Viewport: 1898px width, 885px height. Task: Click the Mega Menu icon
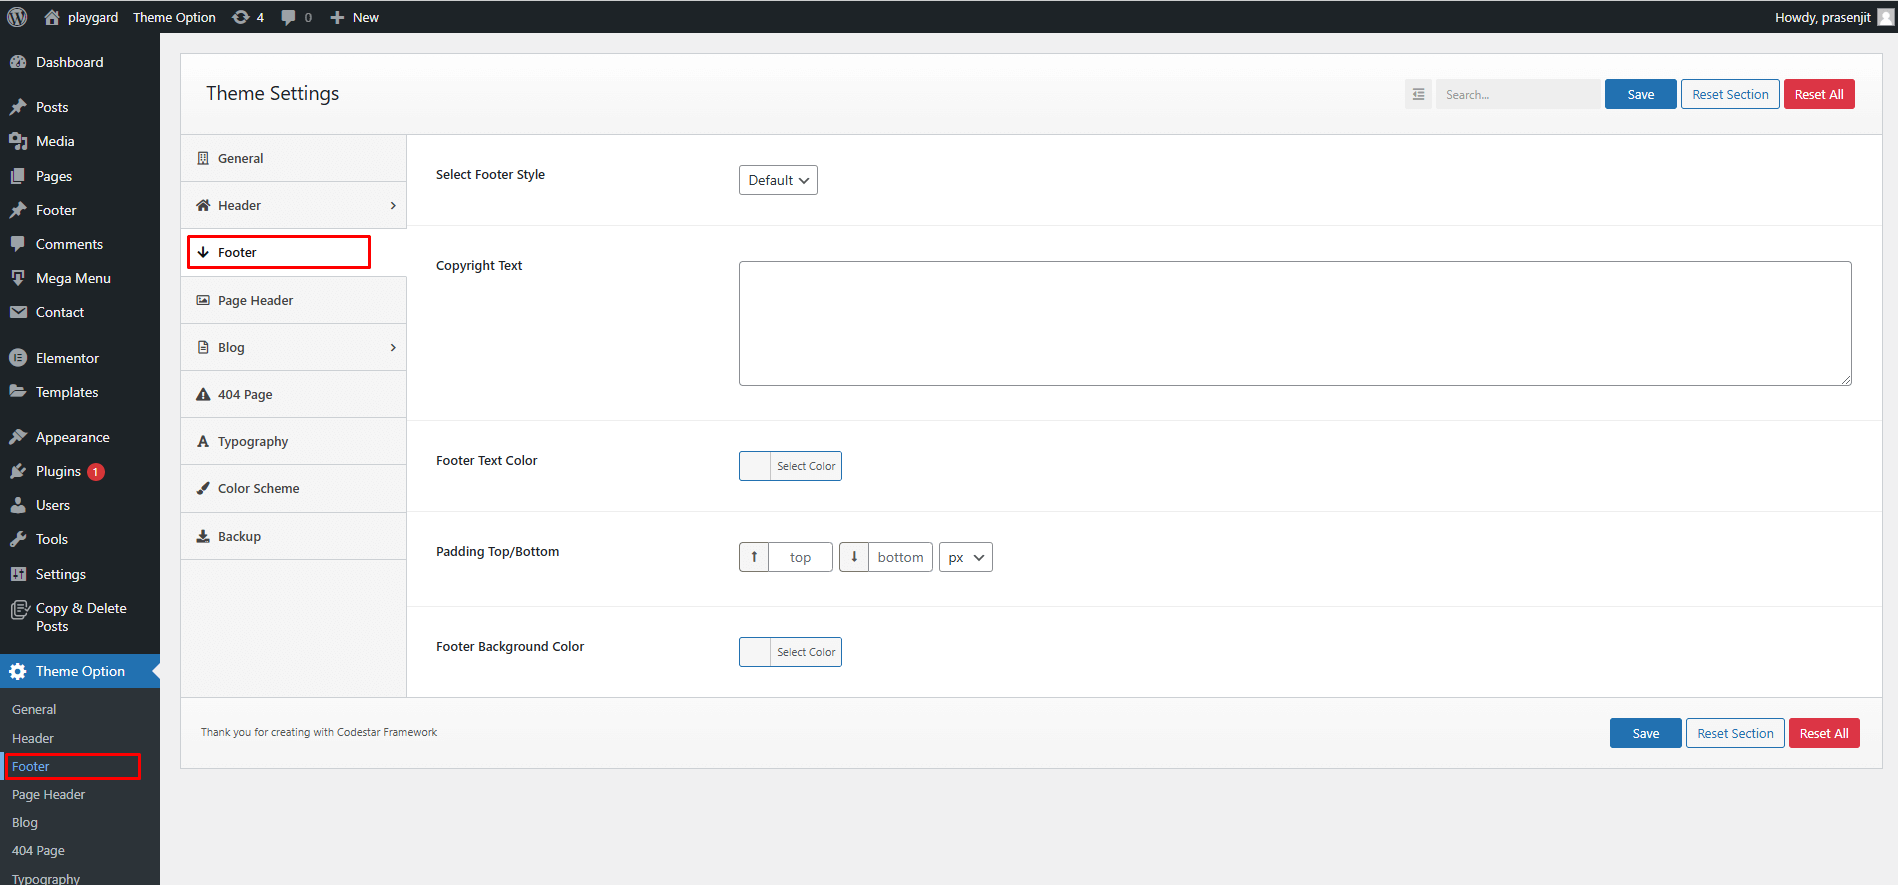pos(18,278)
